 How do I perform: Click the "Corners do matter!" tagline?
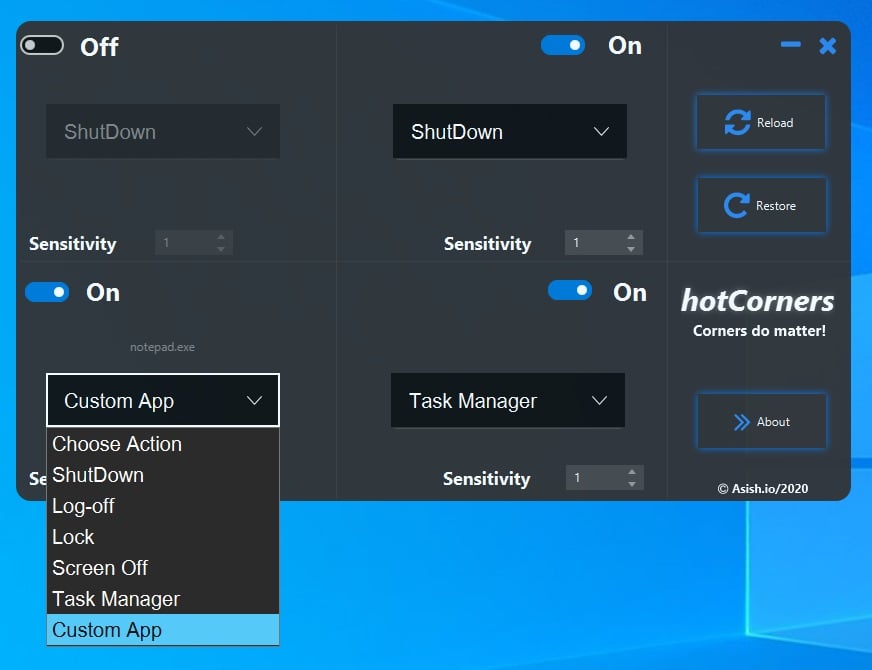pyautogui.click(x=759, y=331)
